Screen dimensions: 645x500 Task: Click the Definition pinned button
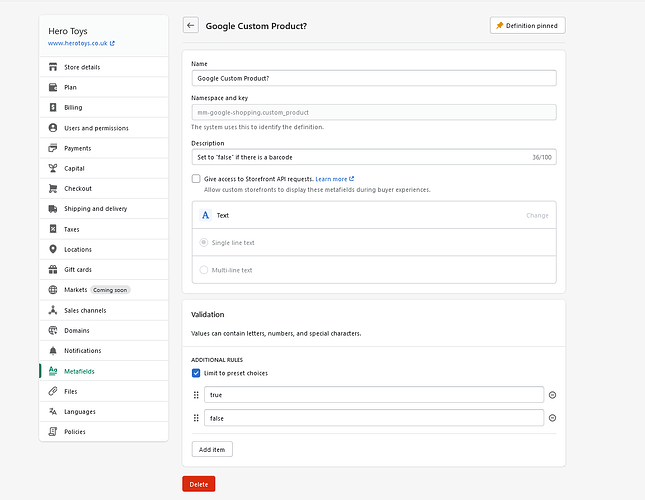pyautogui.click(x=527, y=26)
